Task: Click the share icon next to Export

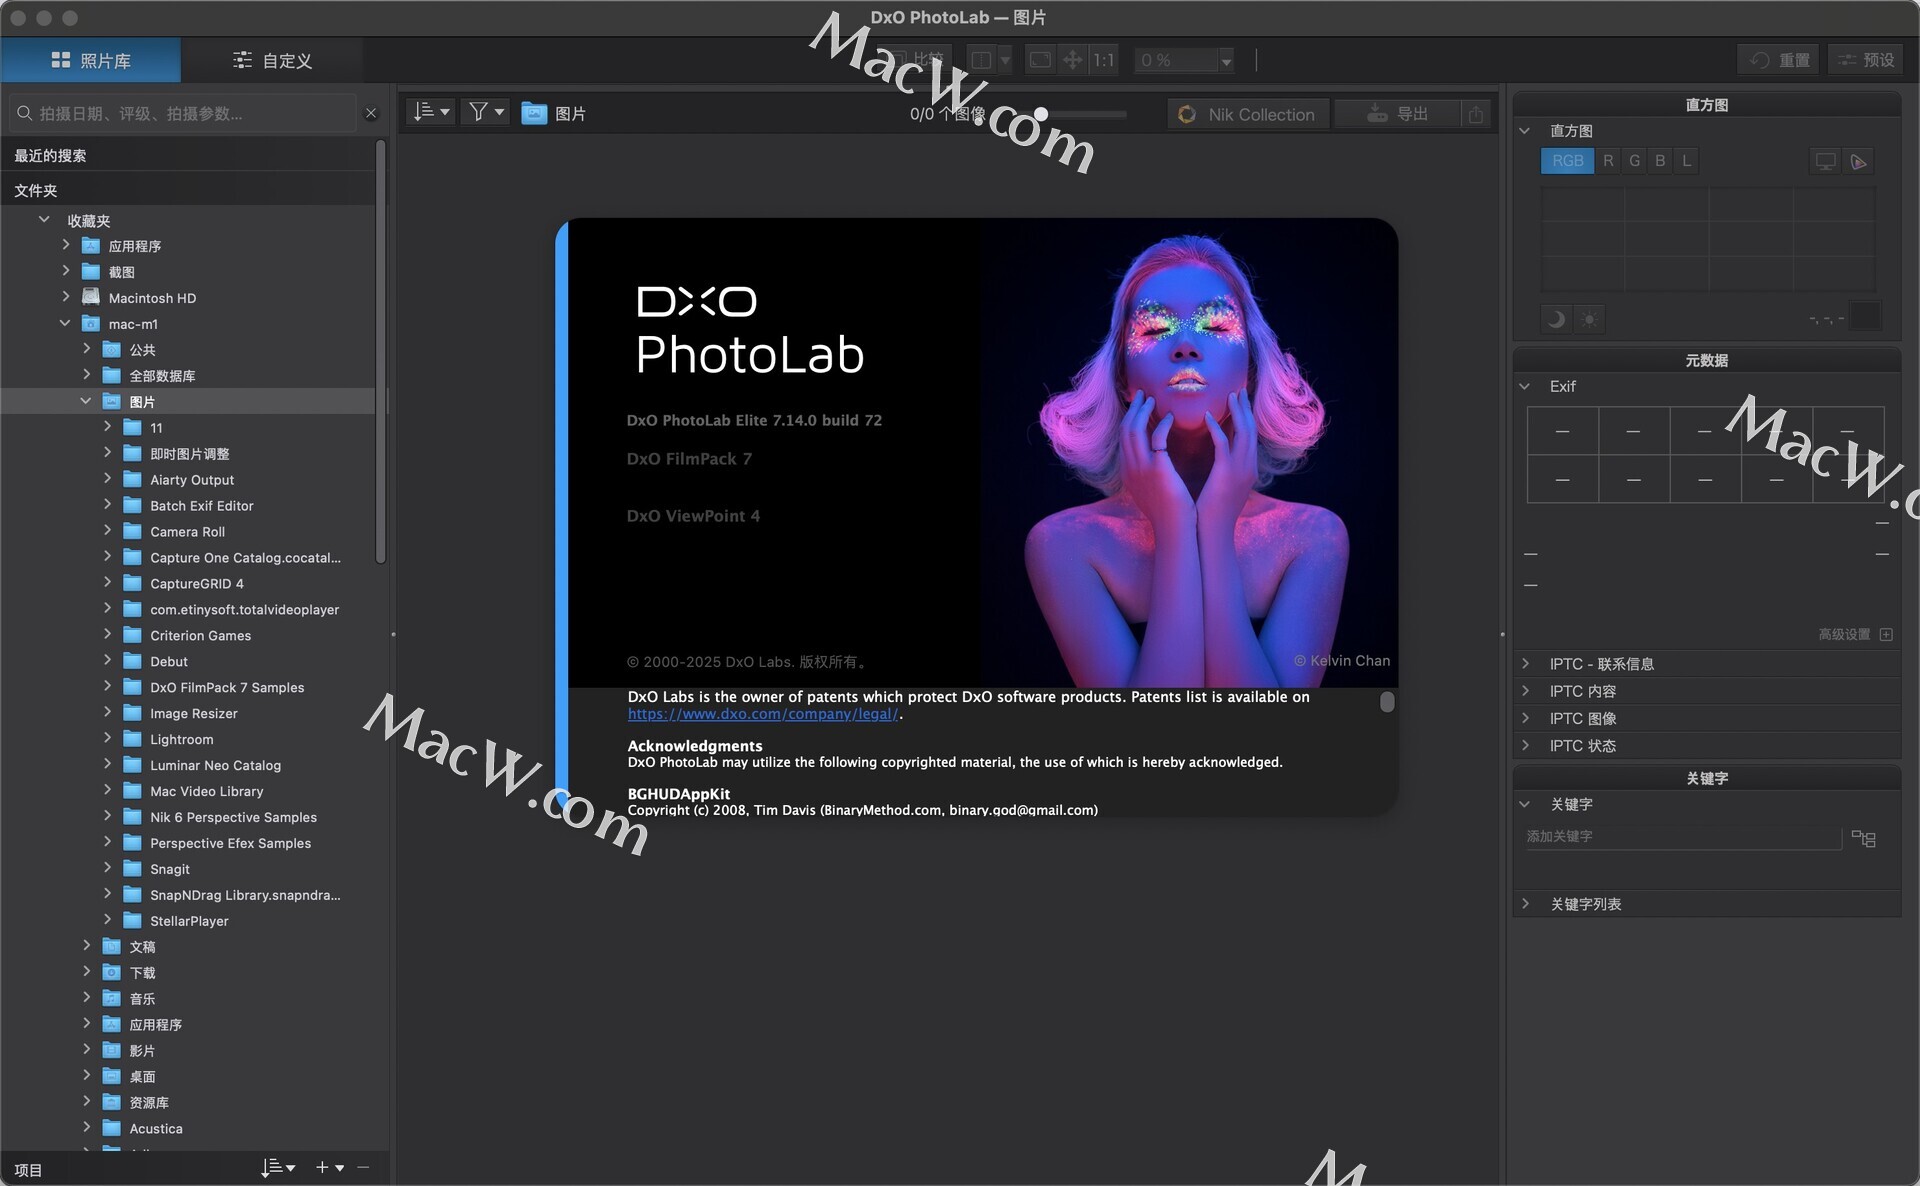Action: pyautogui.click(x=1475, y=114)
